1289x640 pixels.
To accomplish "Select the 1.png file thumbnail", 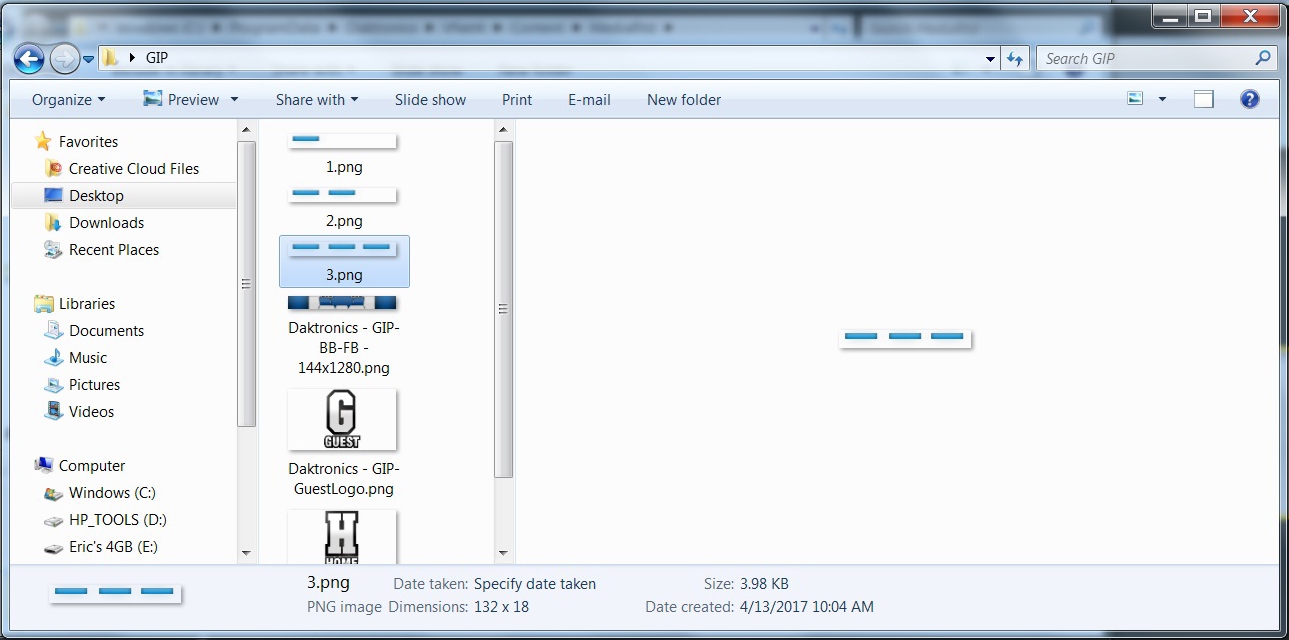I will click(x=343, y=142).
